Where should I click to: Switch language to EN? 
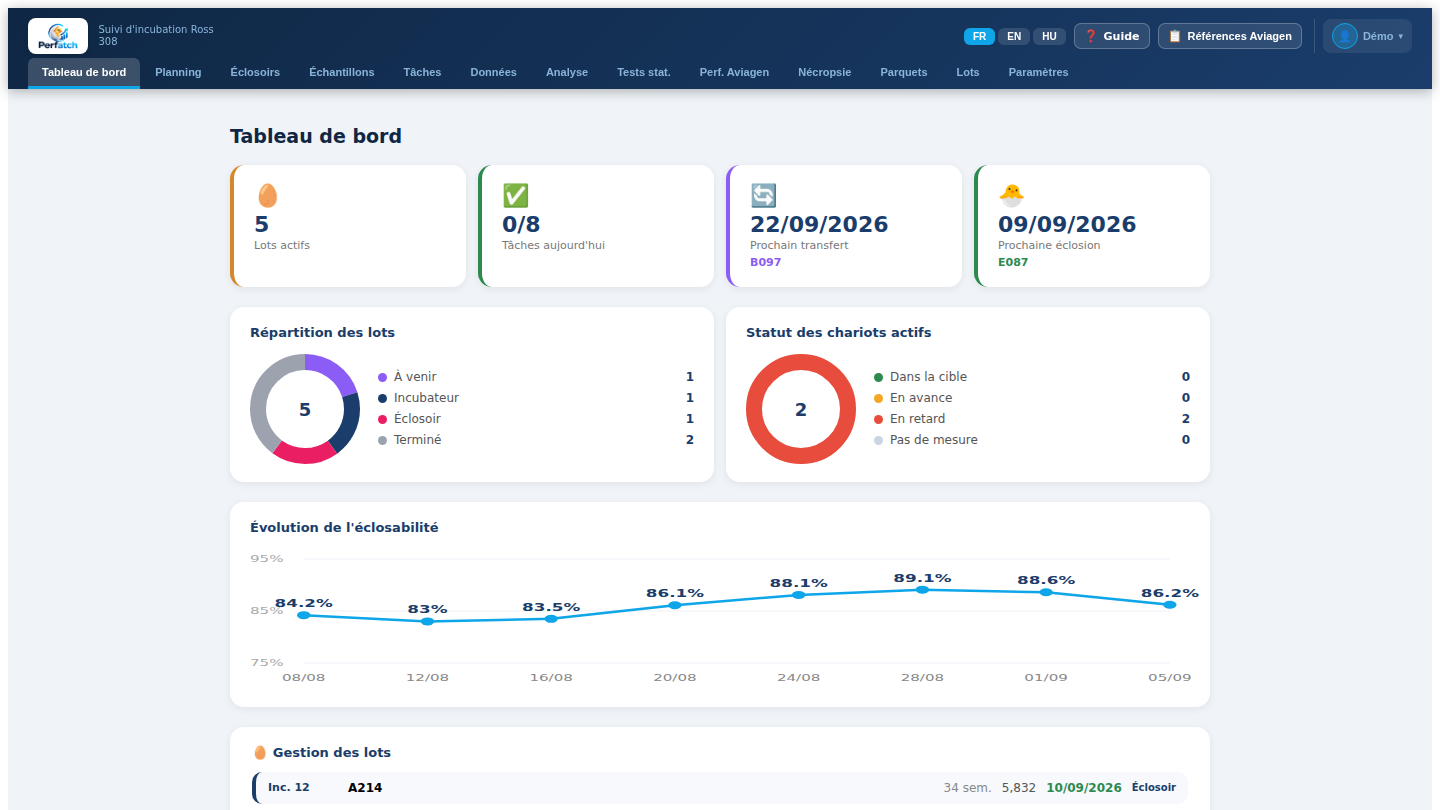[1014, 36]
